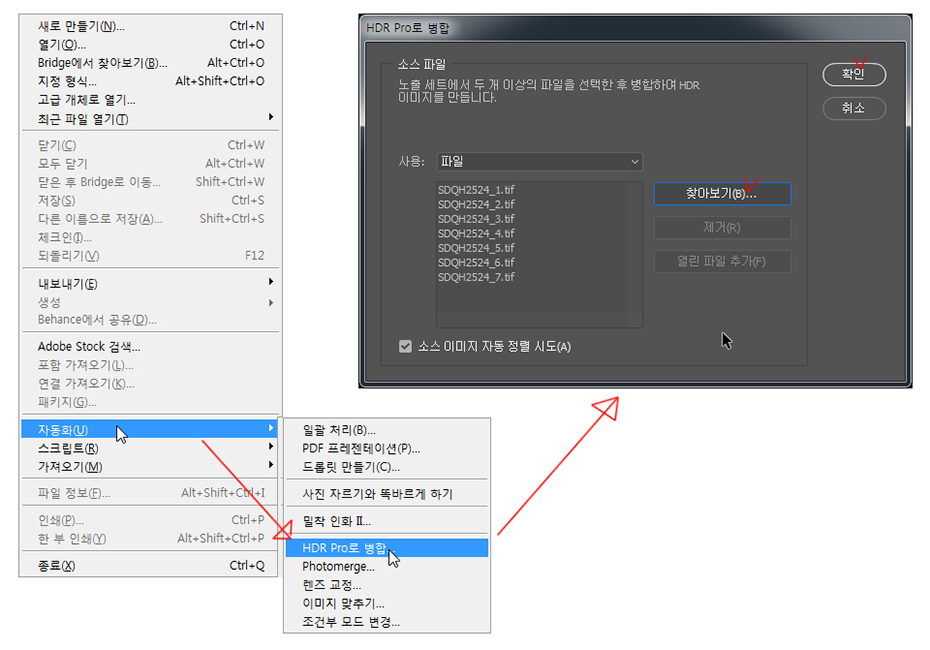This screenshot has width=930, height=650.
Task: Choose 새로 만들기(N) from File menu
Action: coord(151,26)
